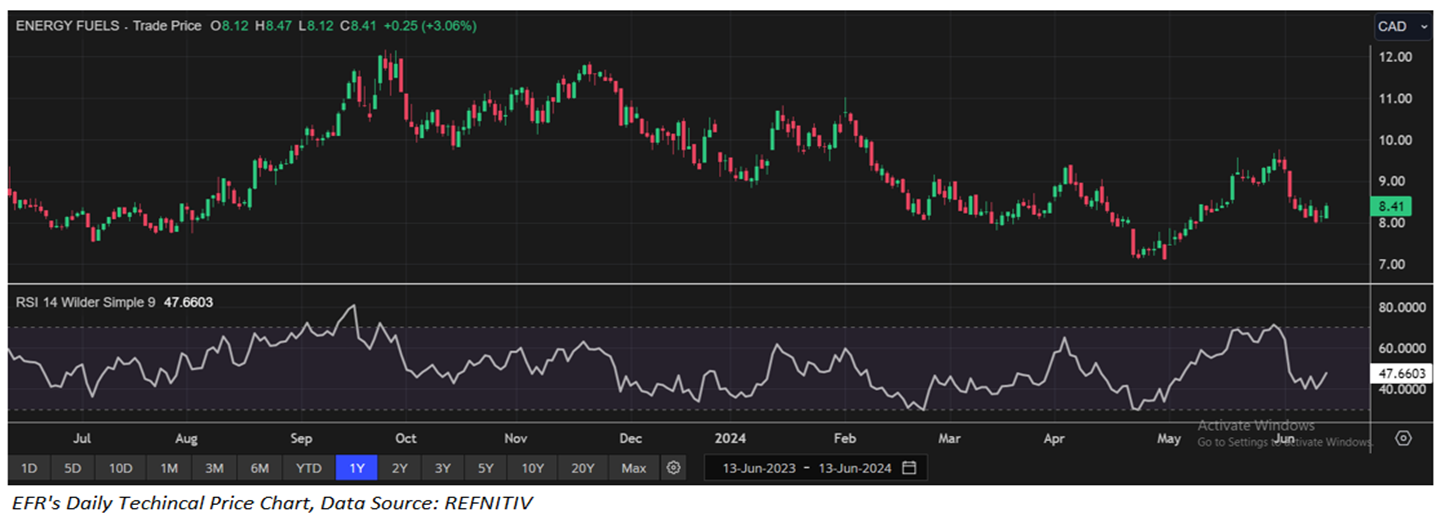
Task: Set the chart to 6M range
Action: point(259,468)
